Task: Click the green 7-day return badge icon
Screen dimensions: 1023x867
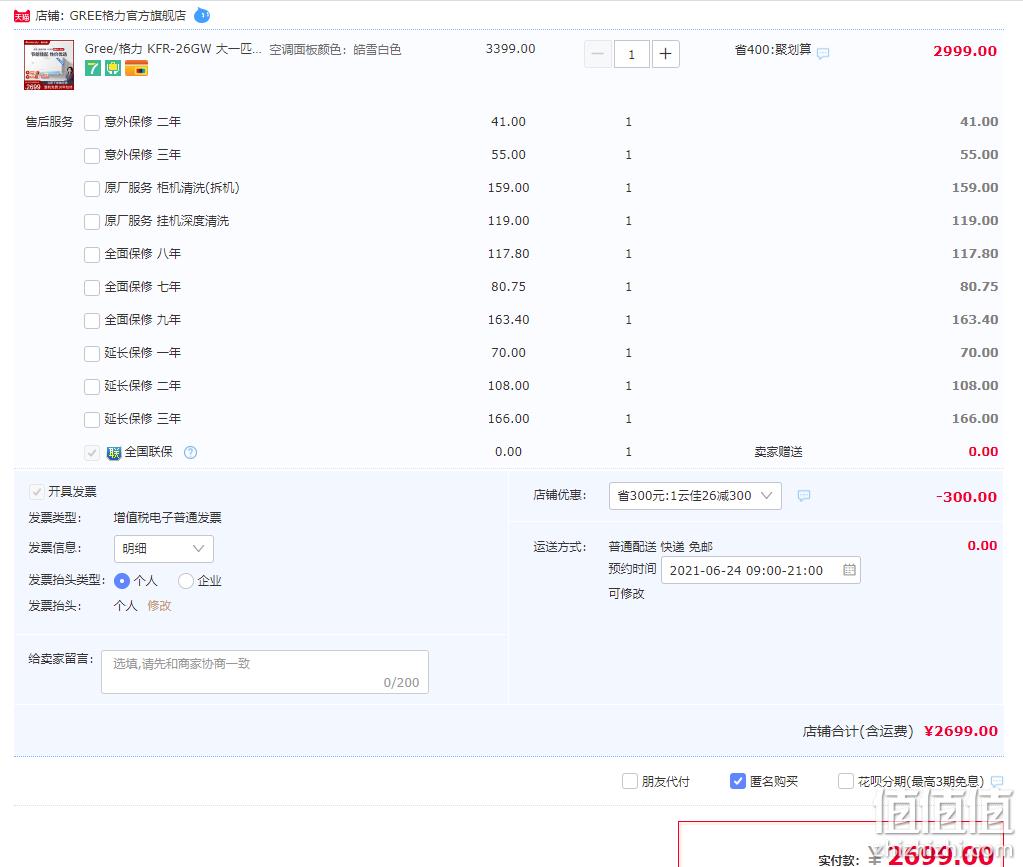Action: coord(93,68)
